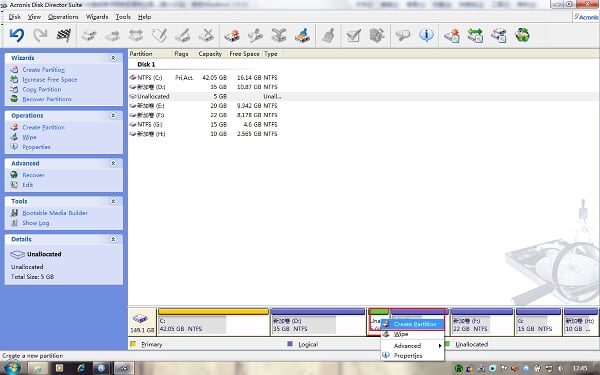Click the green Recover Partitions toolbar icon
The image size is (600, 375).
pos(522,35)
